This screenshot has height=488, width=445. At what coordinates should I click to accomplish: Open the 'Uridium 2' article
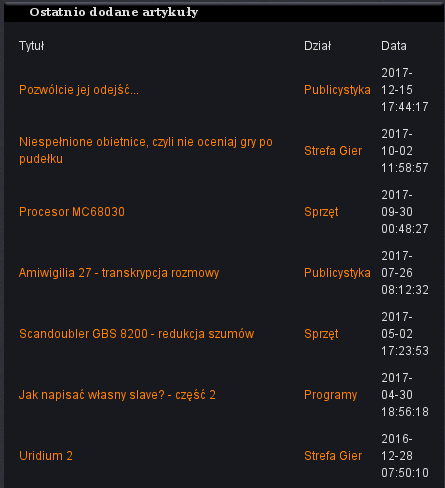pos(46,456)
